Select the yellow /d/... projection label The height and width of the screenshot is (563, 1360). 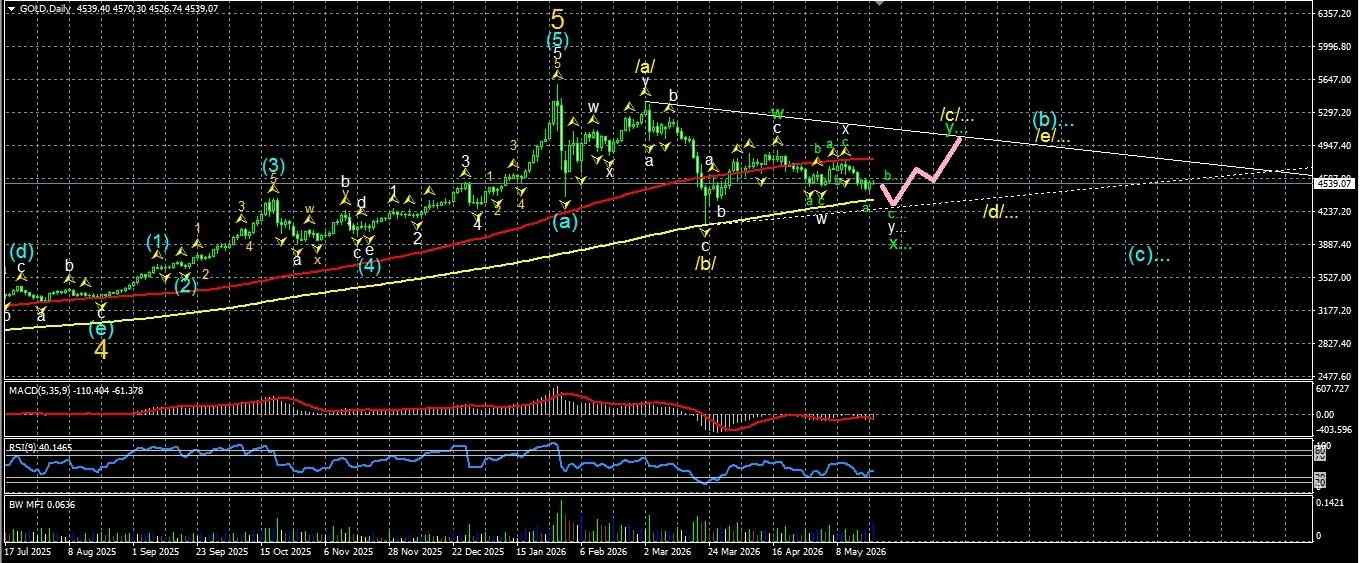coord(1000,212)
